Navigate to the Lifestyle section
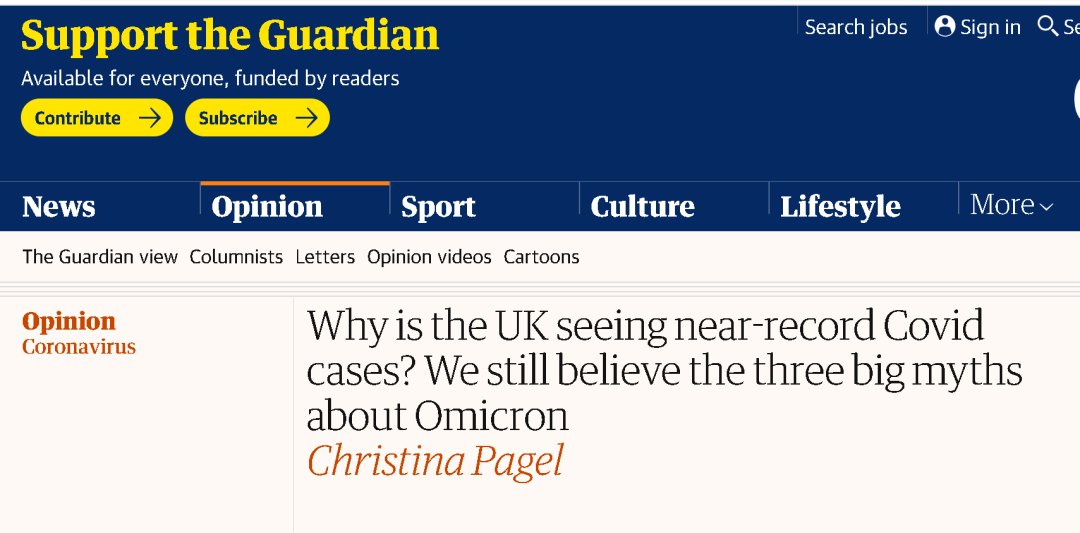 (840, 207)
